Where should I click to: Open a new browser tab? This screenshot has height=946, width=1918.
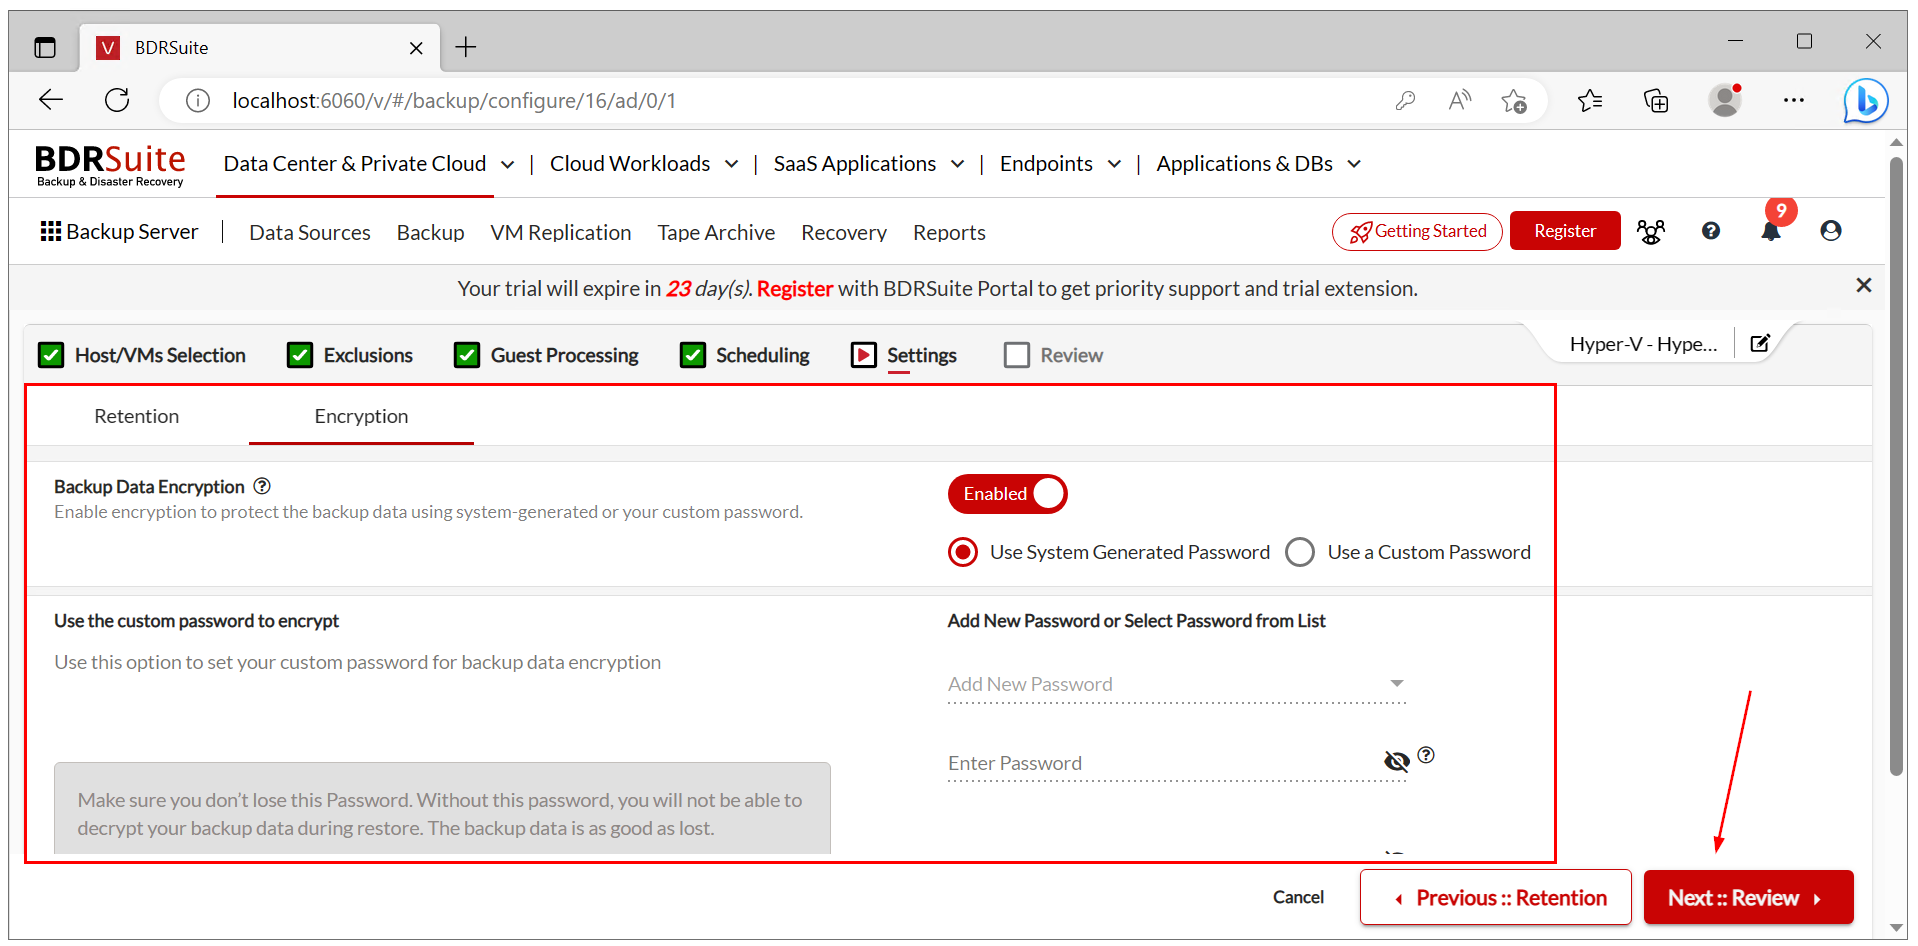pos(466,47)
